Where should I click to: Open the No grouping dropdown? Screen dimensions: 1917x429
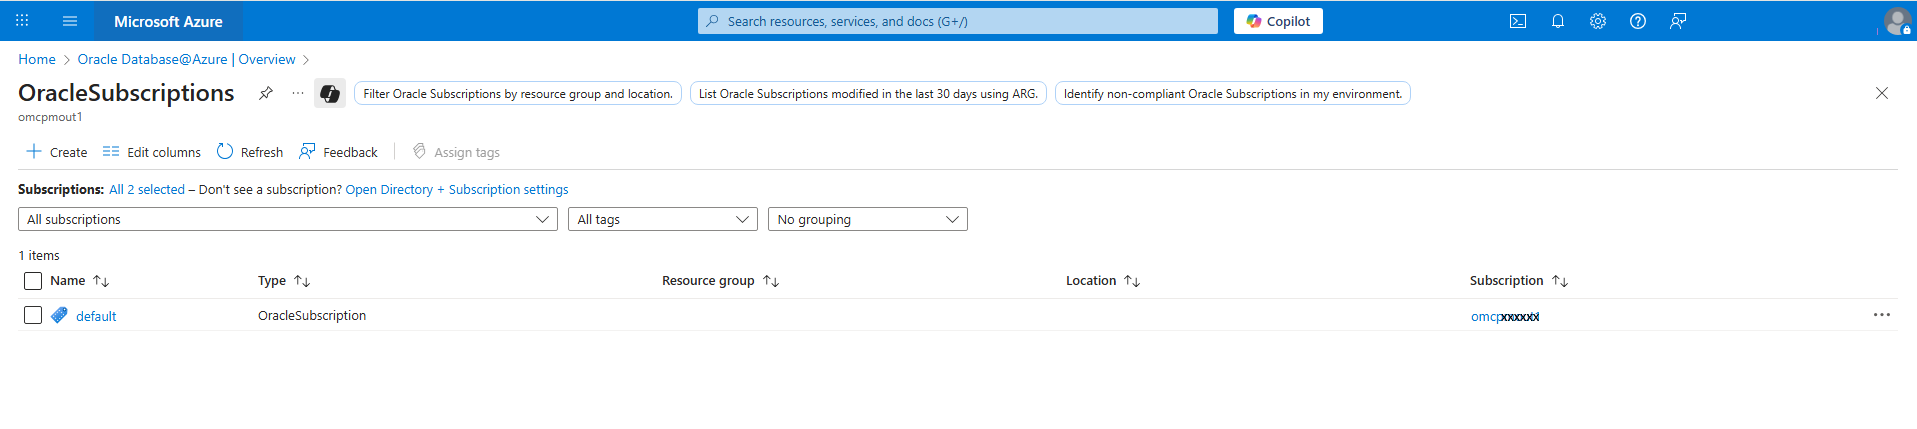(x=867, y=219)
